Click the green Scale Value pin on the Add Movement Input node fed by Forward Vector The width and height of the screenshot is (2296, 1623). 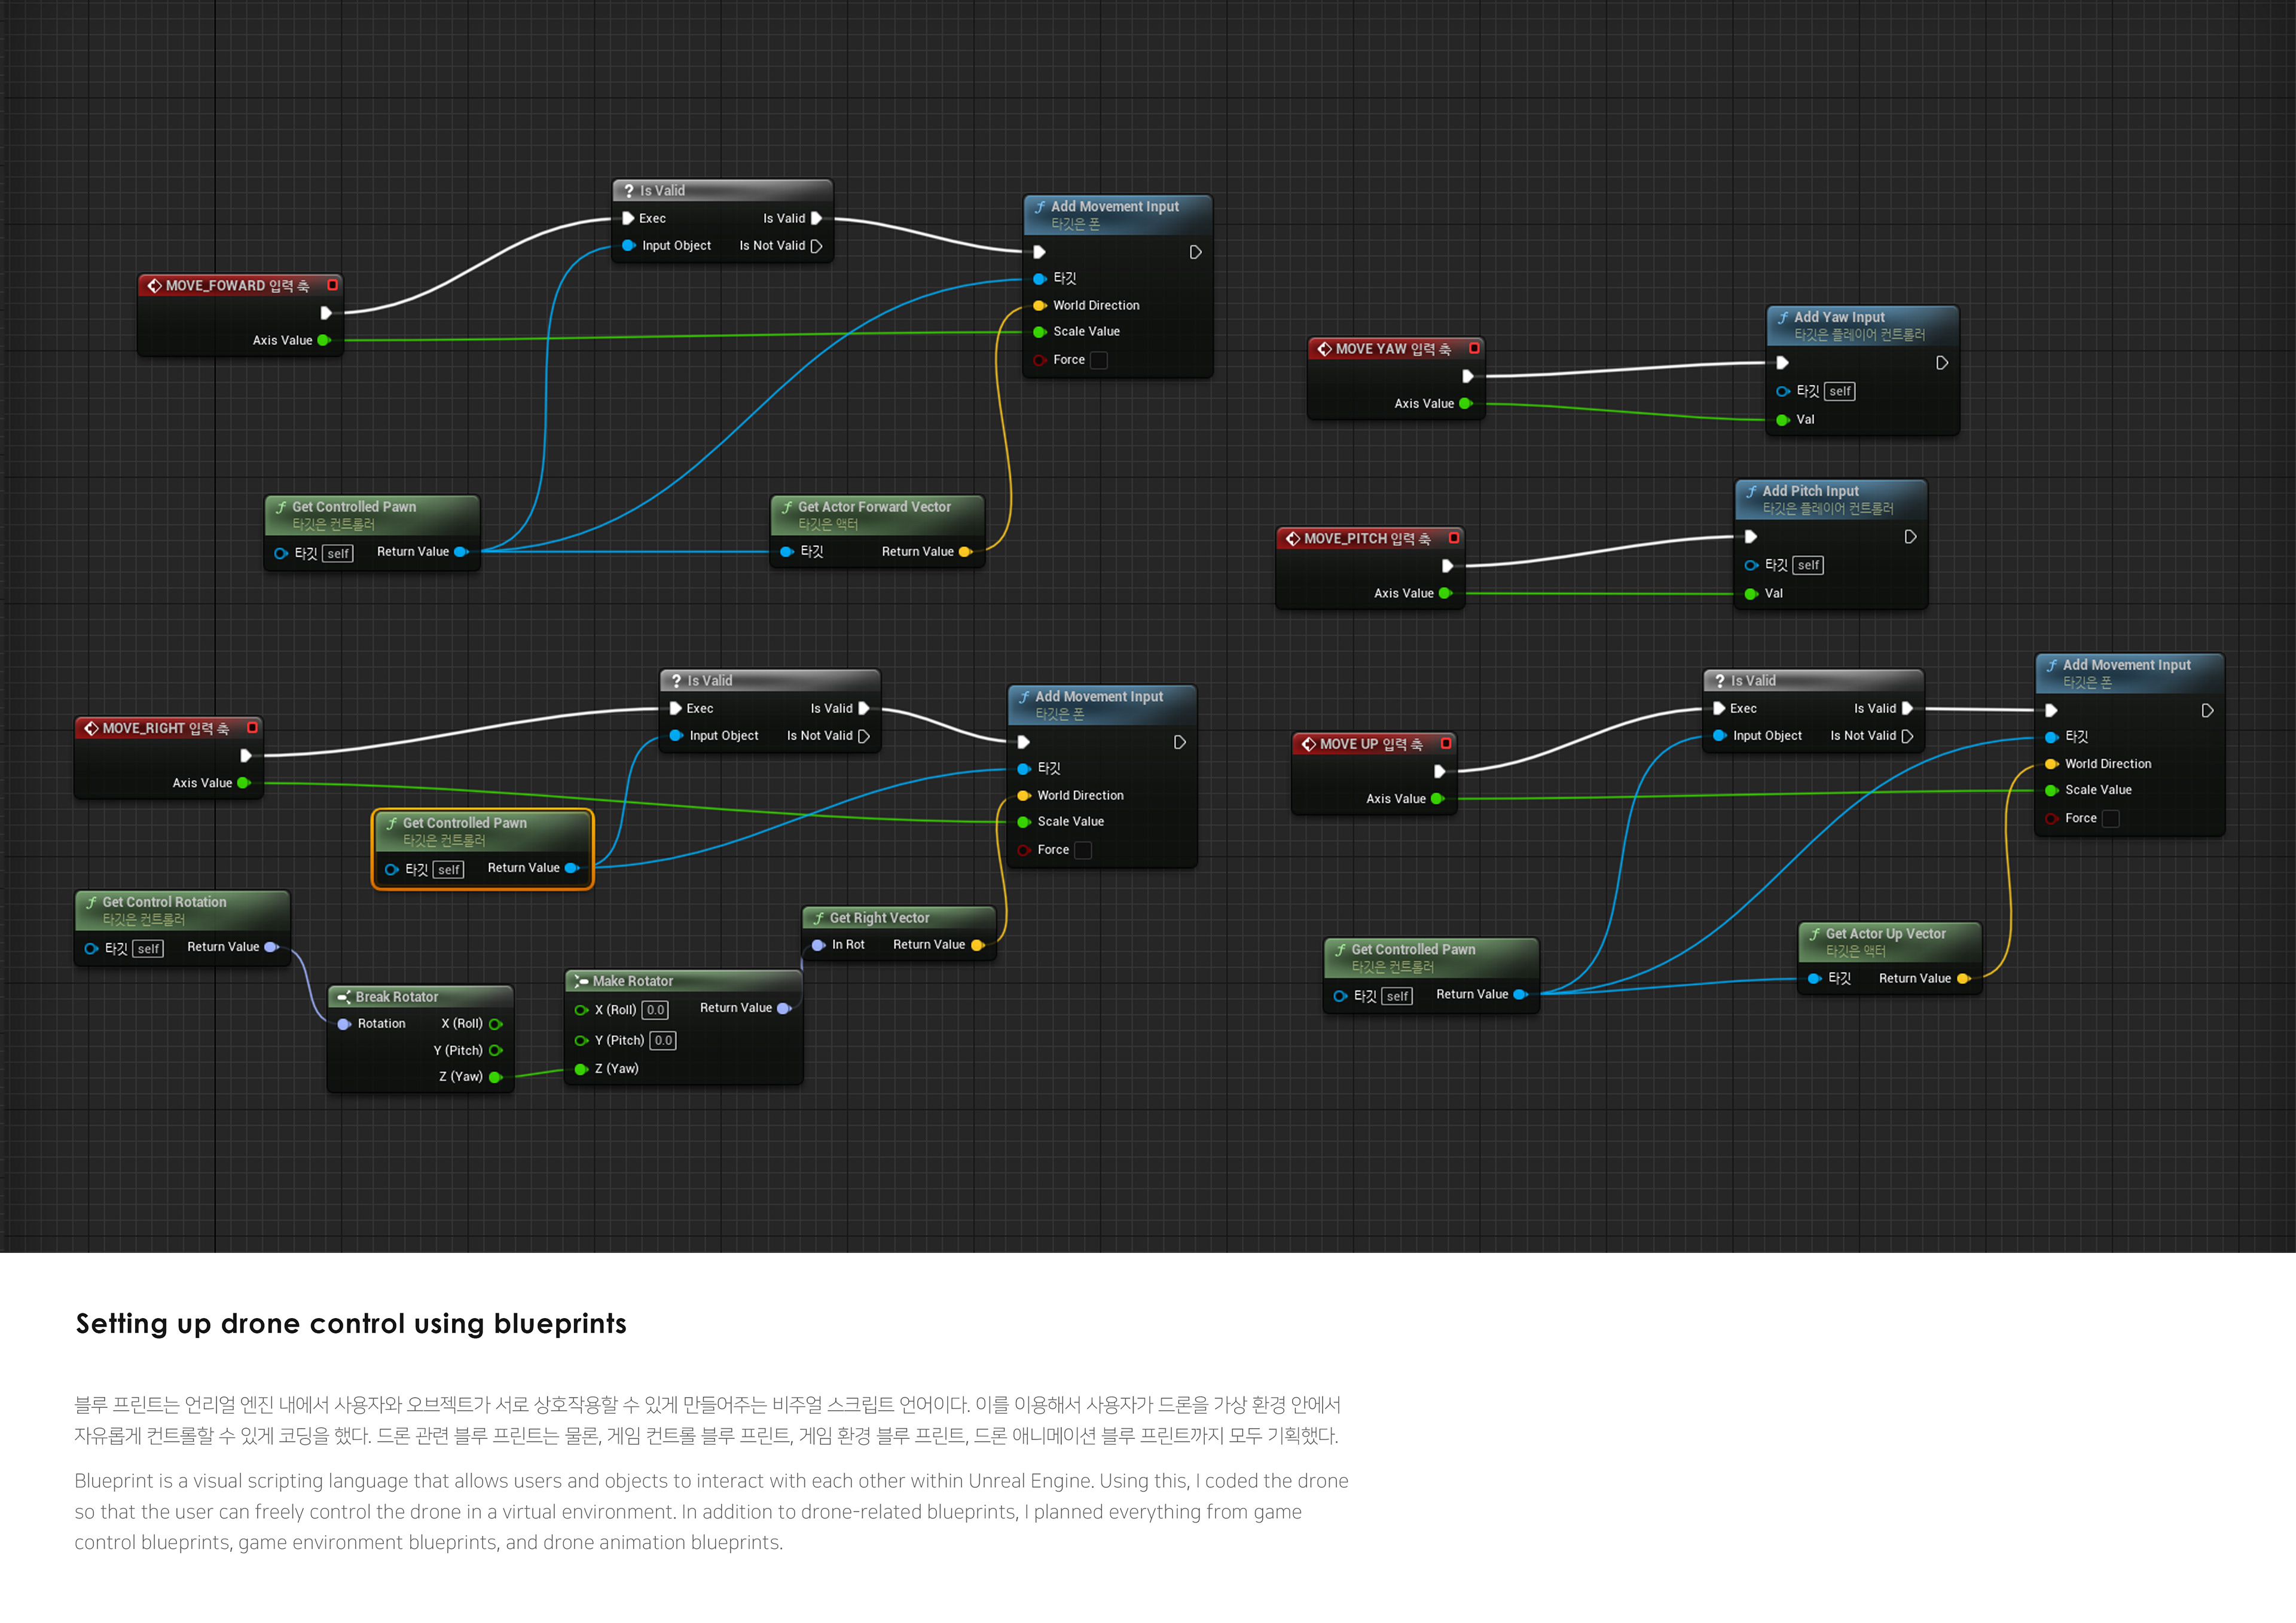pyautogui.click(x=1039, y=331)
